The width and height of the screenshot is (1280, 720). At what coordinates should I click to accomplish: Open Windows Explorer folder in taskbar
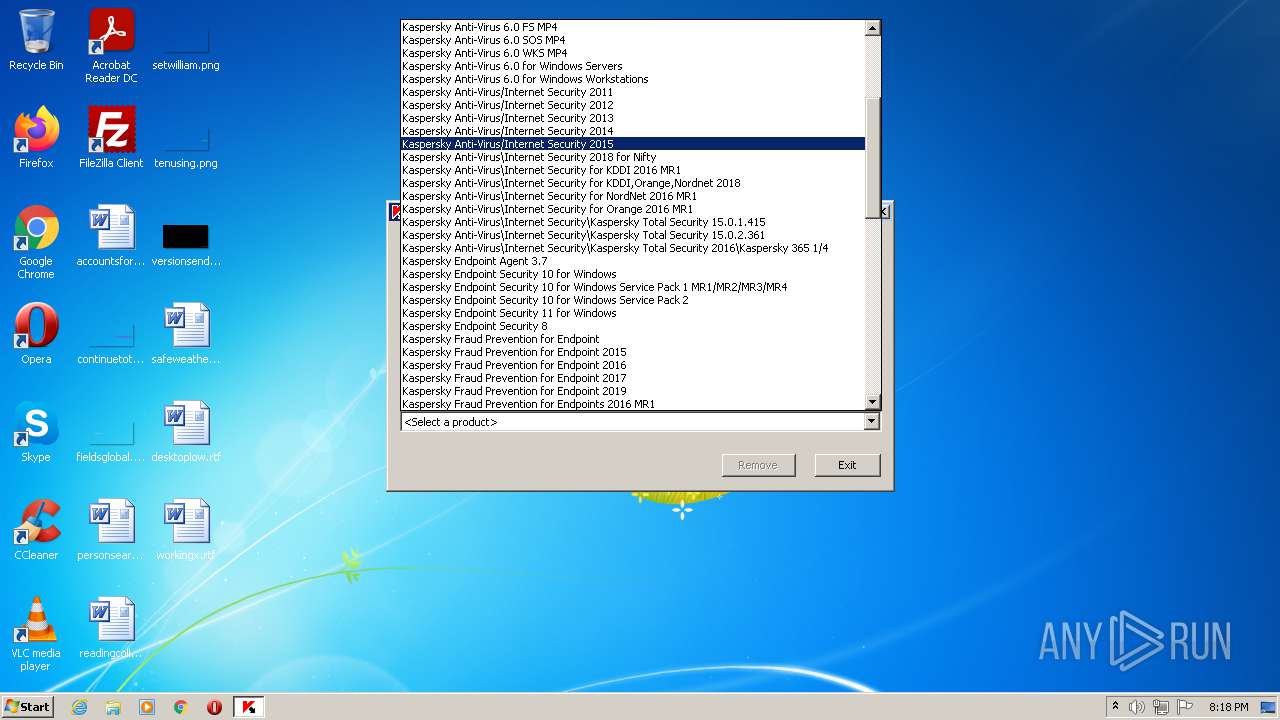[x=113, y=707]
